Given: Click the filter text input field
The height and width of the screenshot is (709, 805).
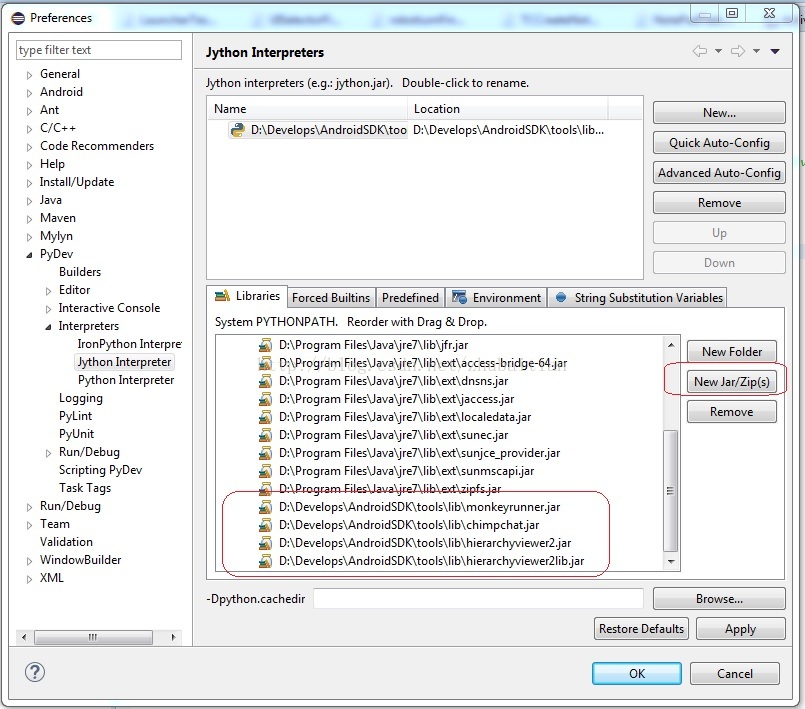Looking at the screenshot, I should [99, 50].
